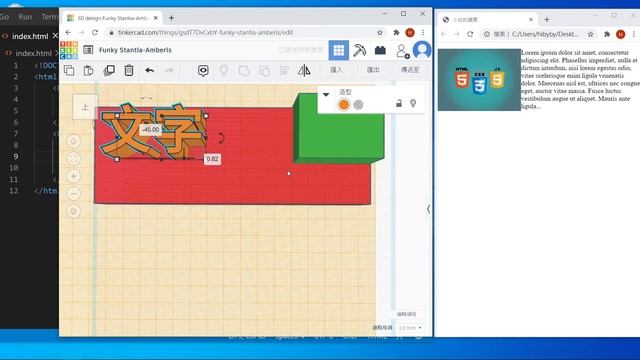The height and width of the screenshot is (360, 640).
Task: Go back in Tinkercad browser window
Action: click(x=68, y=32)
